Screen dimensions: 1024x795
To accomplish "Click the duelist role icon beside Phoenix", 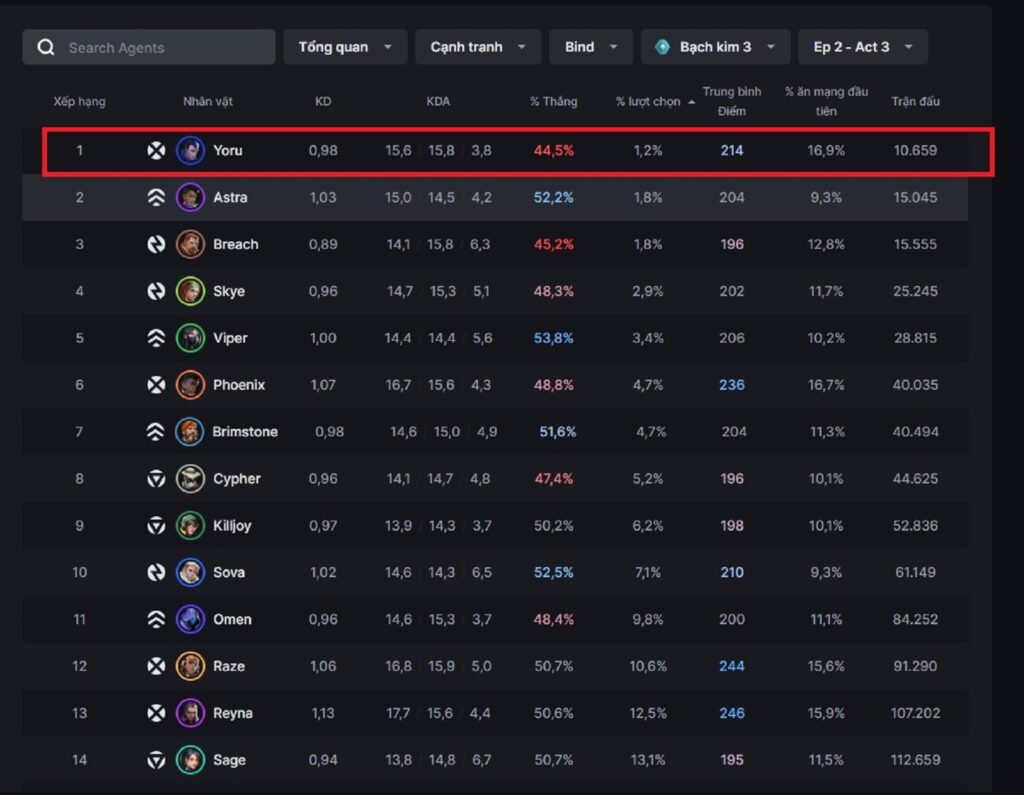I will point(156,385).
